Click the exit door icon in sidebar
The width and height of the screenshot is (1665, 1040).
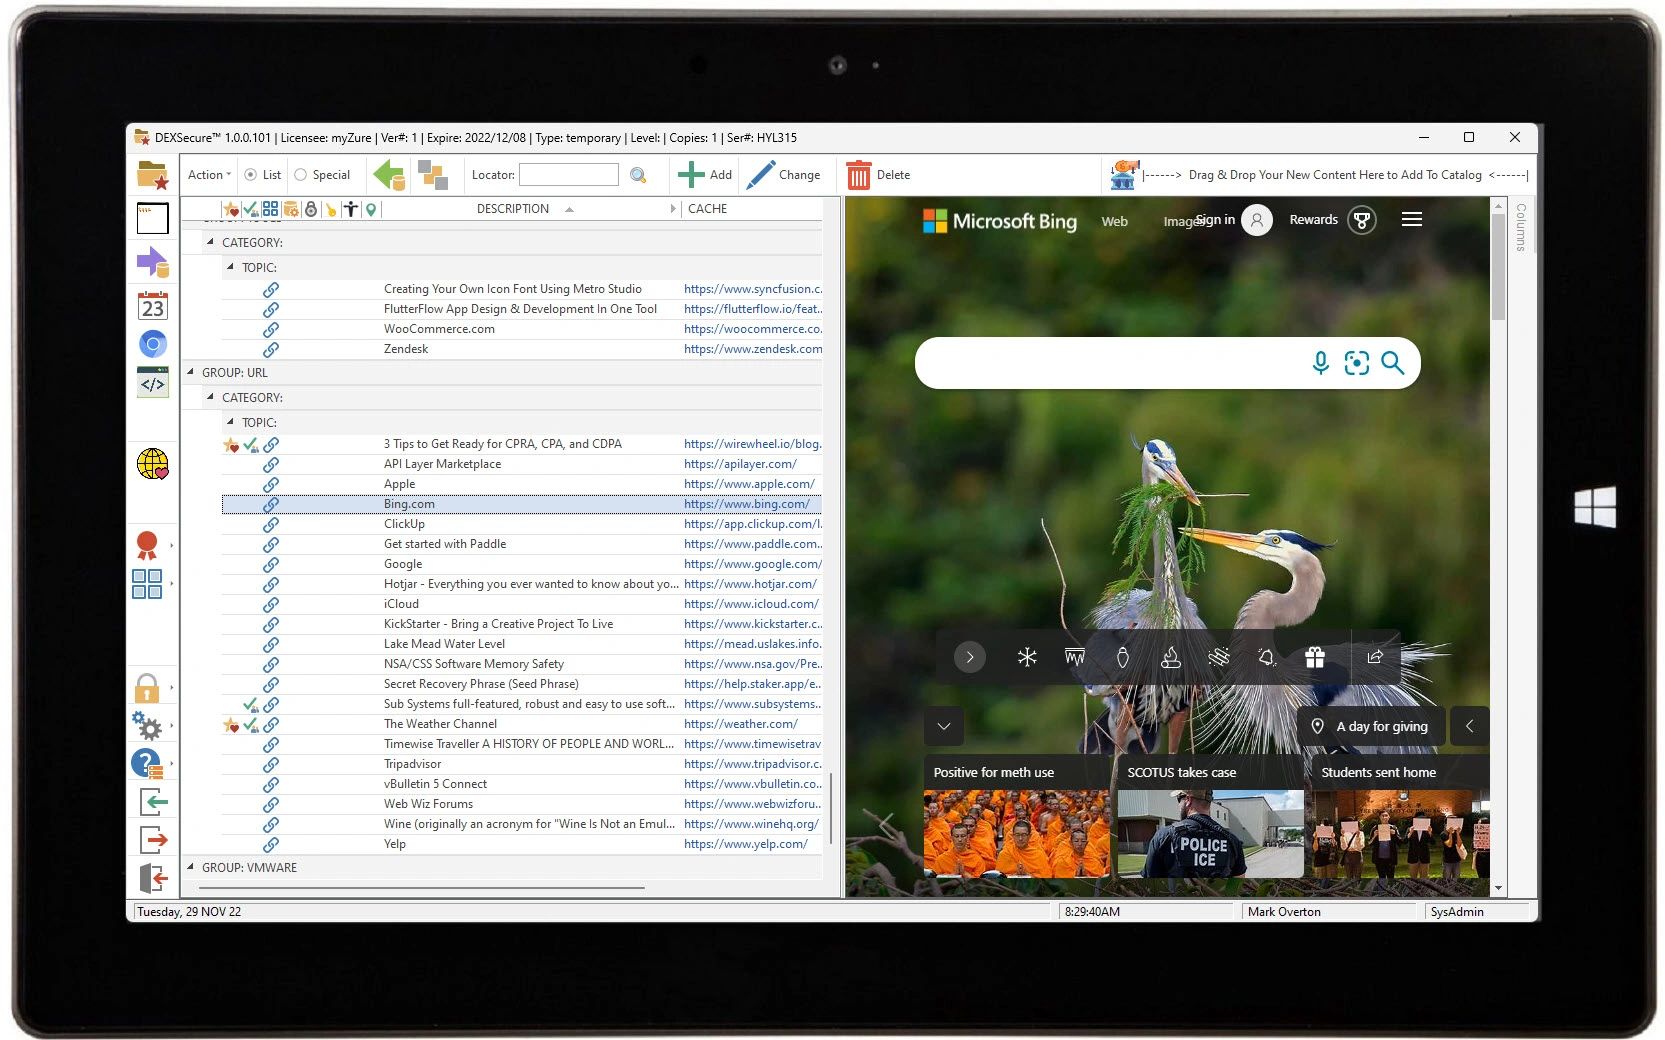pyautogui.click(x=153, y=878)
